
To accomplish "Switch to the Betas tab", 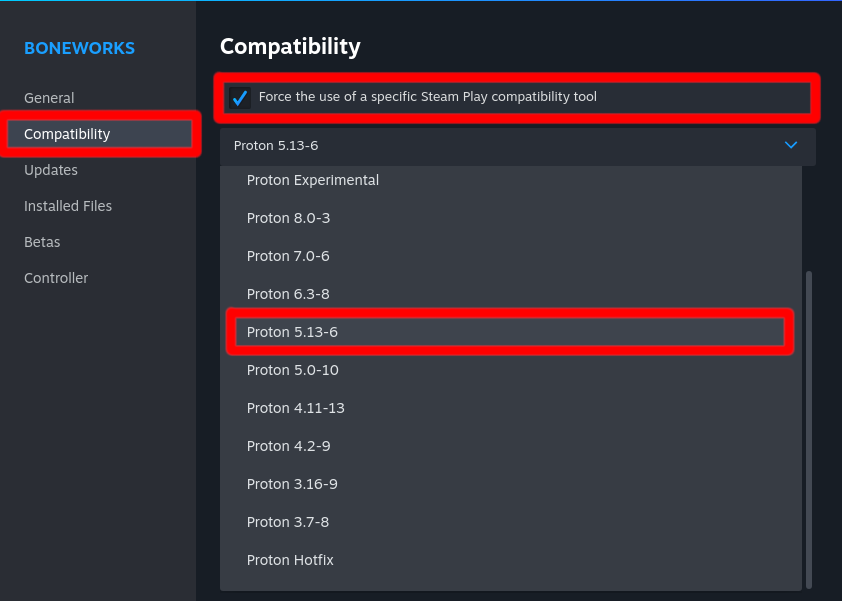I will 42,242.
